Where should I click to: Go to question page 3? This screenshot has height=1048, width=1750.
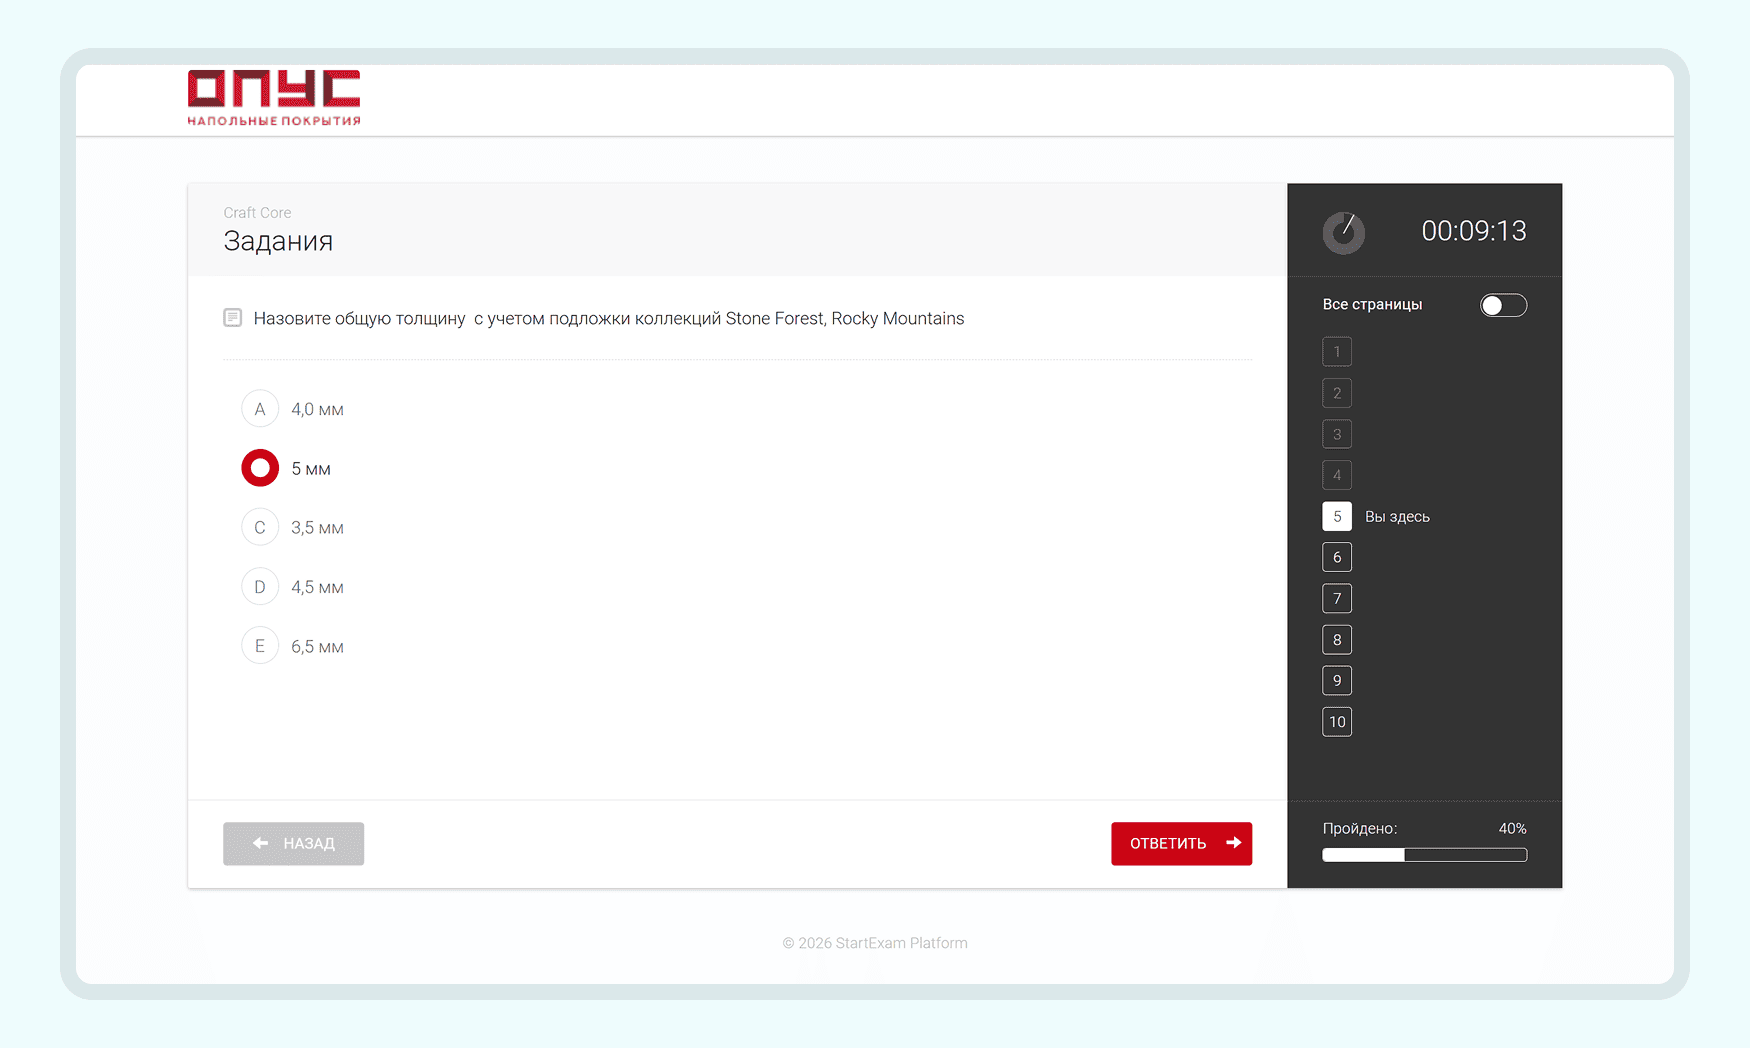(1337, 434)
